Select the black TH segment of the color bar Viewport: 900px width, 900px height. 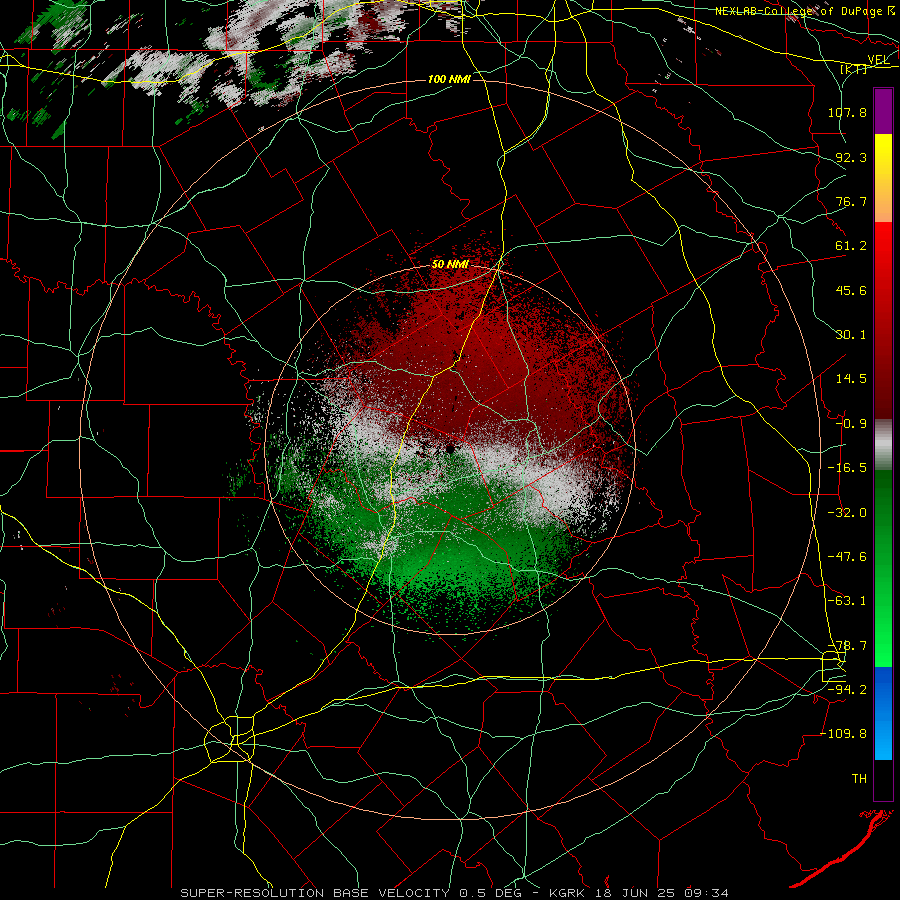[883, 779]
